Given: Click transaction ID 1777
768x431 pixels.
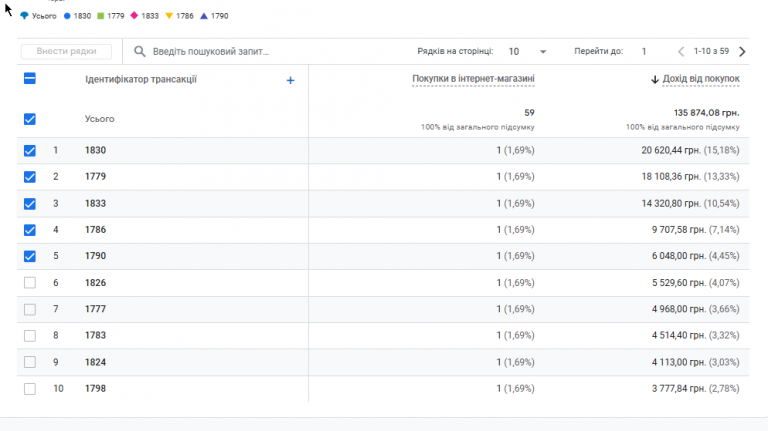Looking at the screenshot, I should 96,309.
